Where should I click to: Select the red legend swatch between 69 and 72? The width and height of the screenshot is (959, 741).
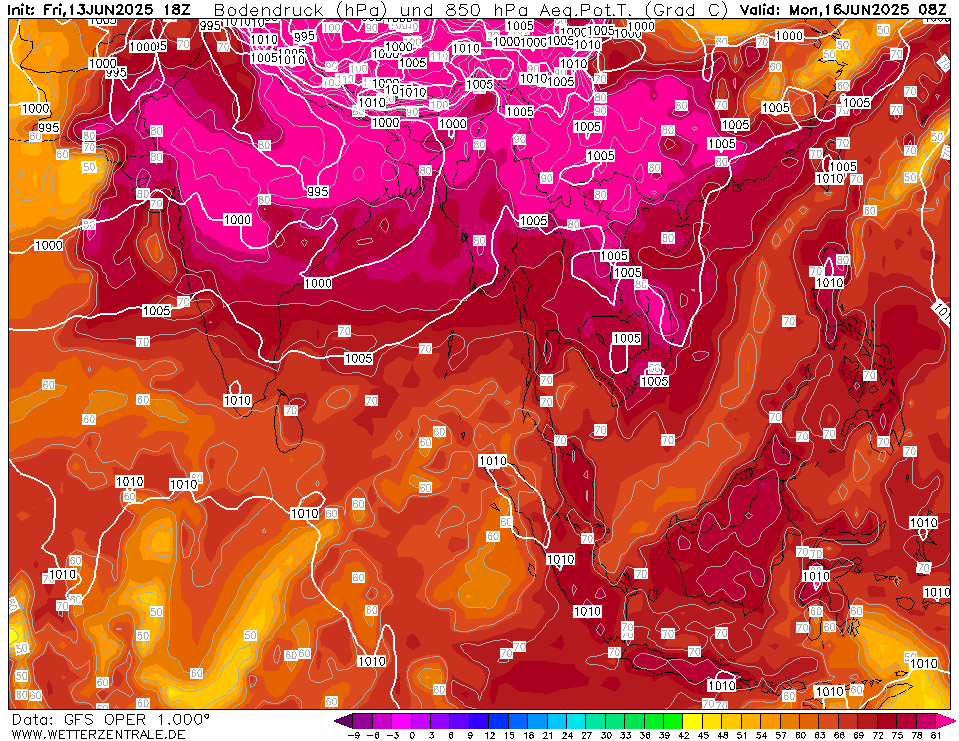pyautogui.click(x=868, y=721)
